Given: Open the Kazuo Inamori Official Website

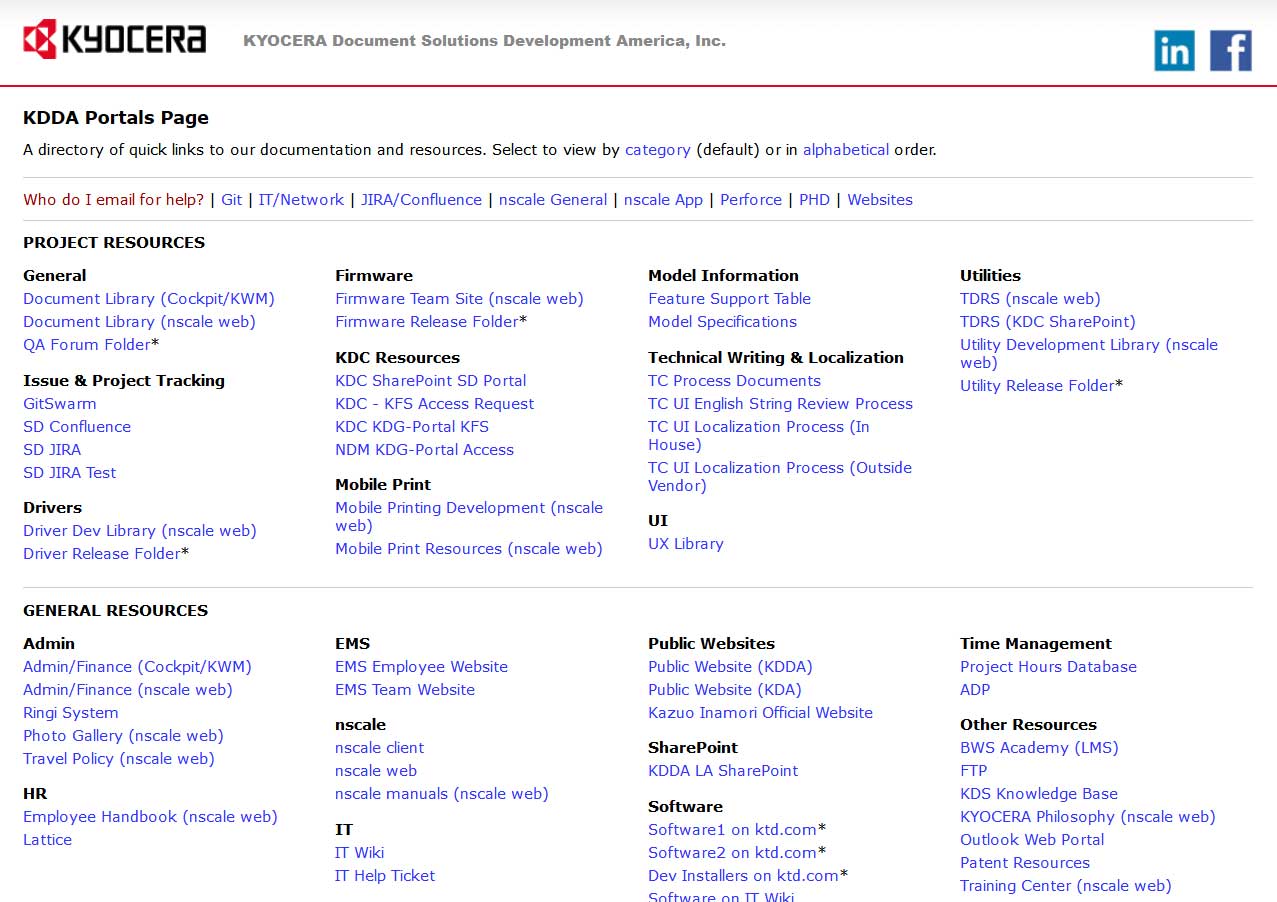Looking at the screenshot, I should (760, 712).
